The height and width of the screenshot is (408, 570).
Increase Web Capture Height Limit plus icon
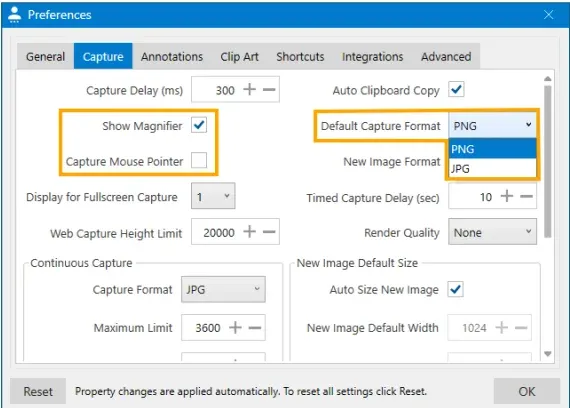[x=250, y=231]
